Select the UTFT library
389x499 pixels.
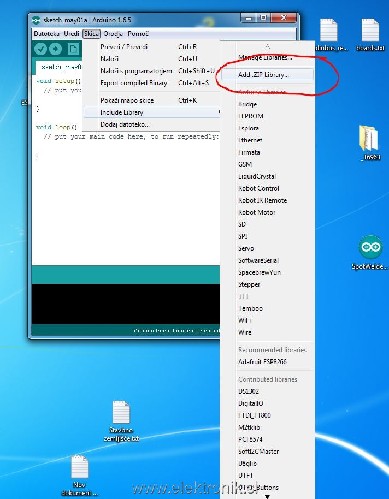pyautogui.click(x=245, y=475)
